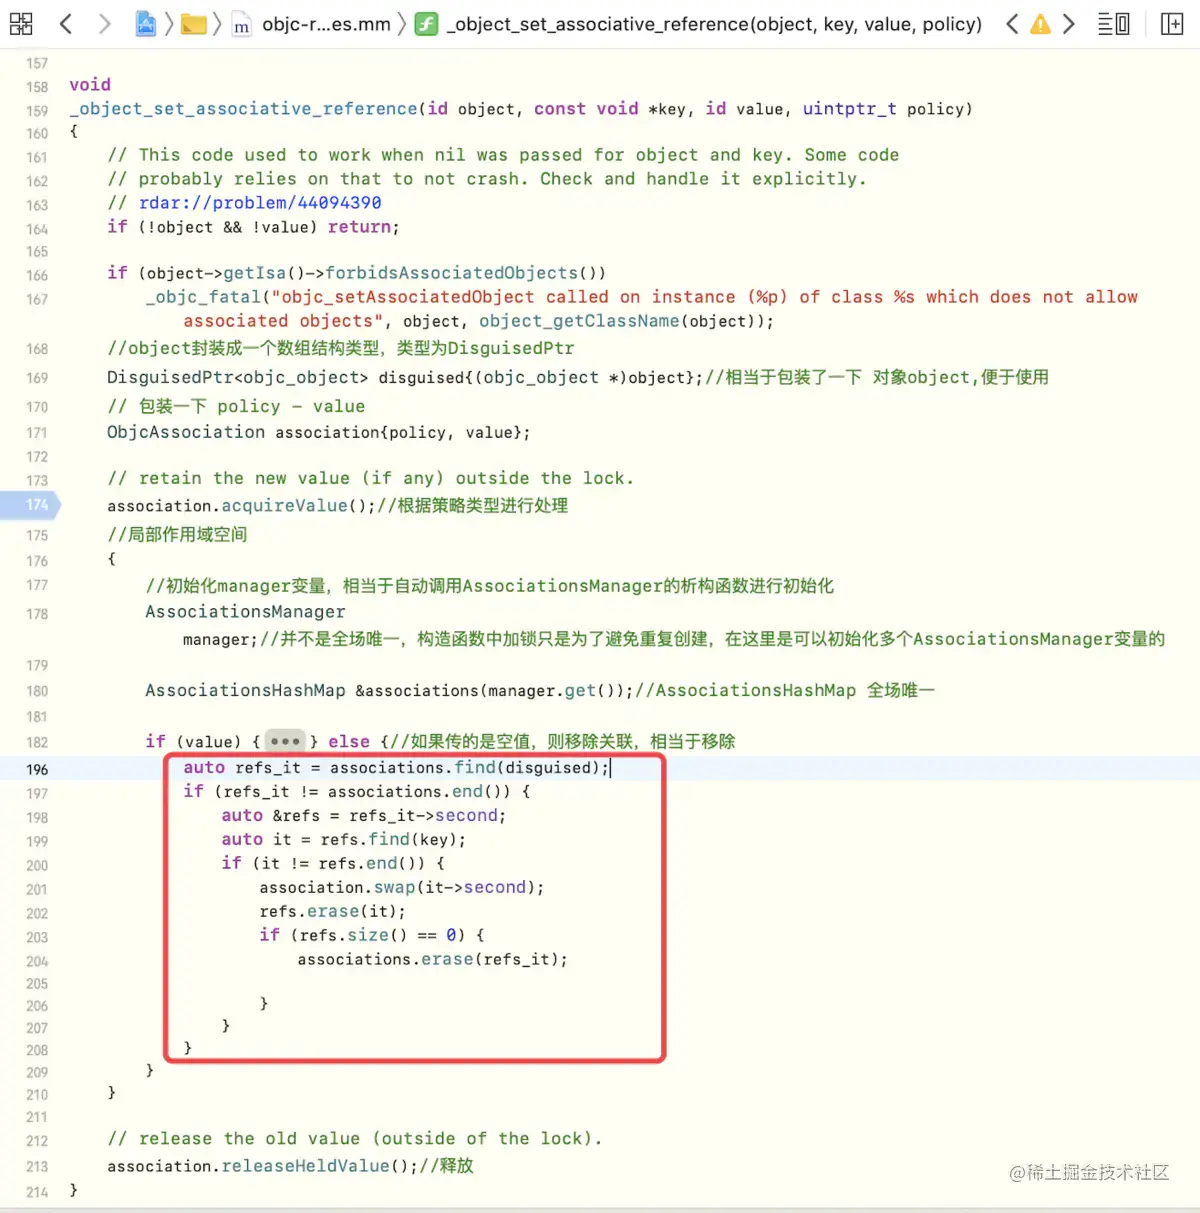Click line number 213 in gutter
The image size is (1200, 1213).
(37, 1167)
